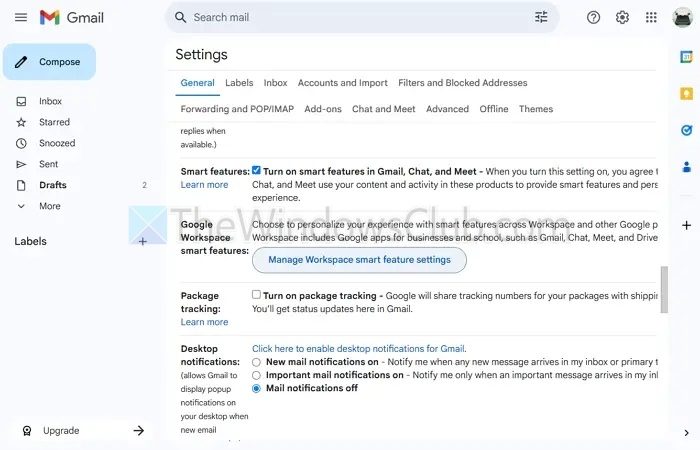Open Google Calendar side panel icon
The width and height of the screenshot is (700, 450).
coord(686,57)
